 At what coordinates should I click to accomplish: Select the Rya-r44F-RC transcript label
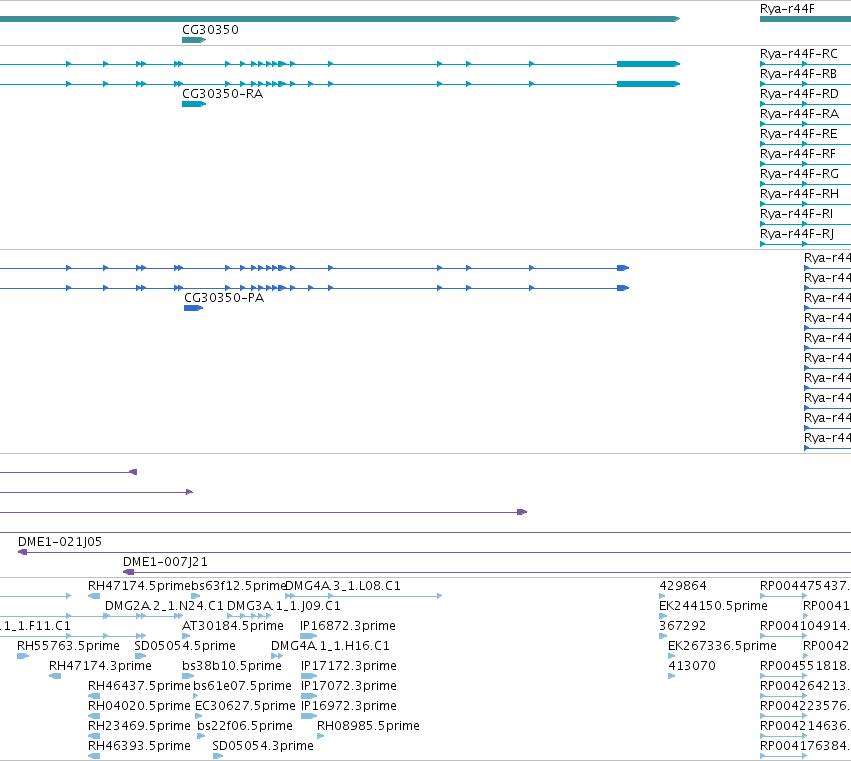tap(798, 54)
